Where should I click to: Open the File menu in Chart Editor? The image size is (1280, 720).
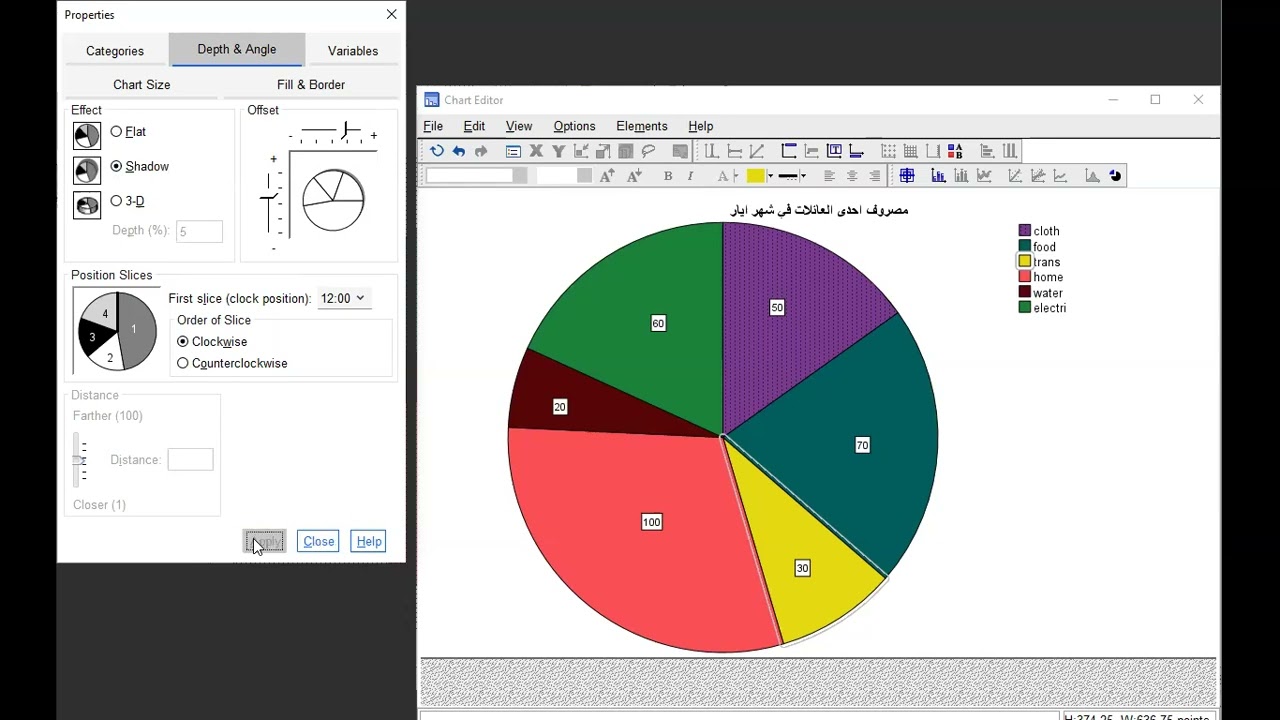(433, 126)
